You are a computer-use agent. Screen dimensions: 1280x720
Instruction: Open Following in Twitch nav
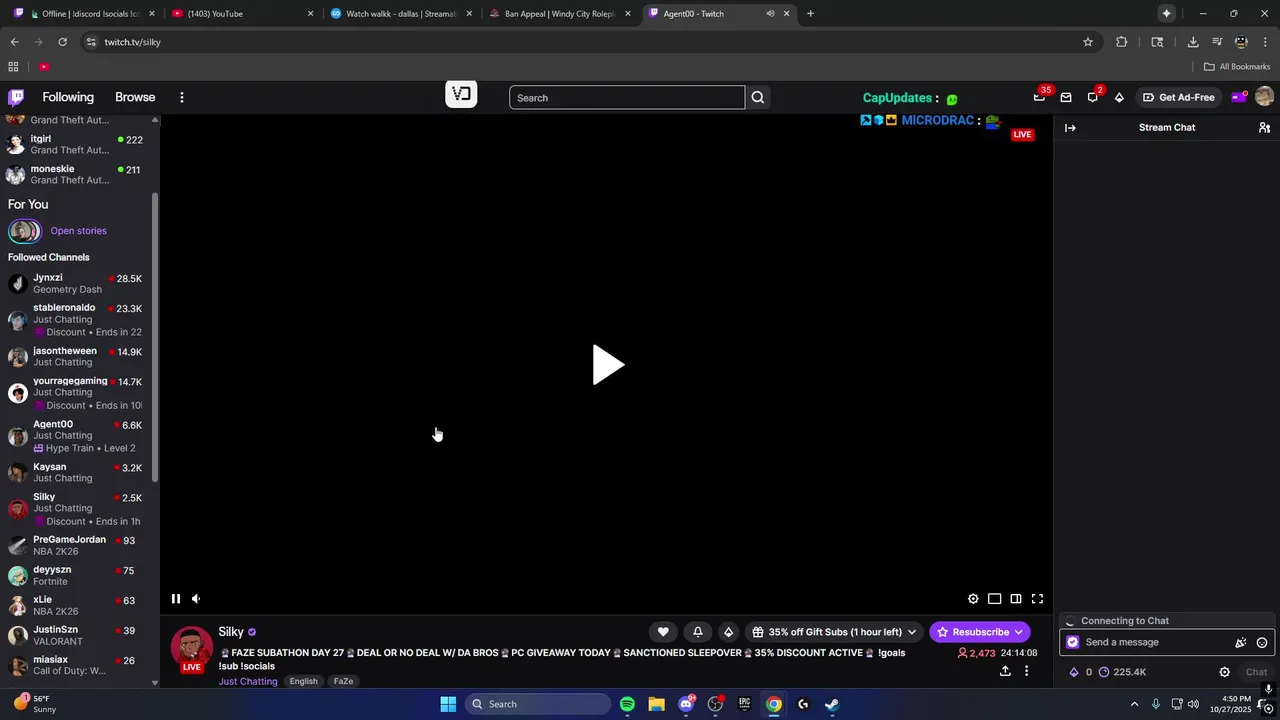pyautogui.click(x=68, y=97)
